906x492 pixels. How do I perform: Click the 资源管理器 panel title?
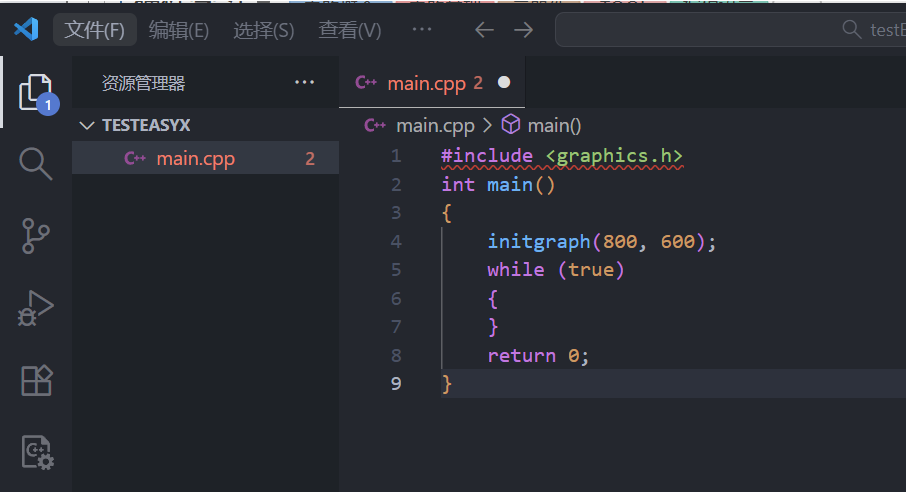pyautogui.click(x=143, y=83)
